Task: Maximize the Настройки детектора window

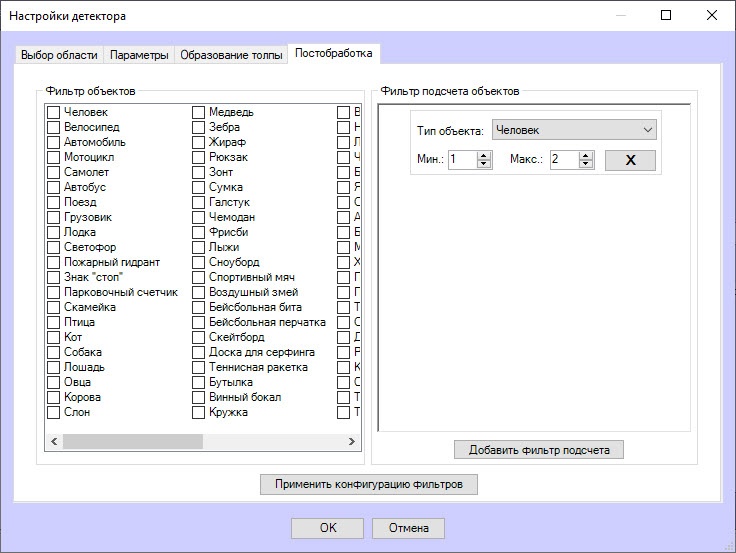Action: pos(666,15)
